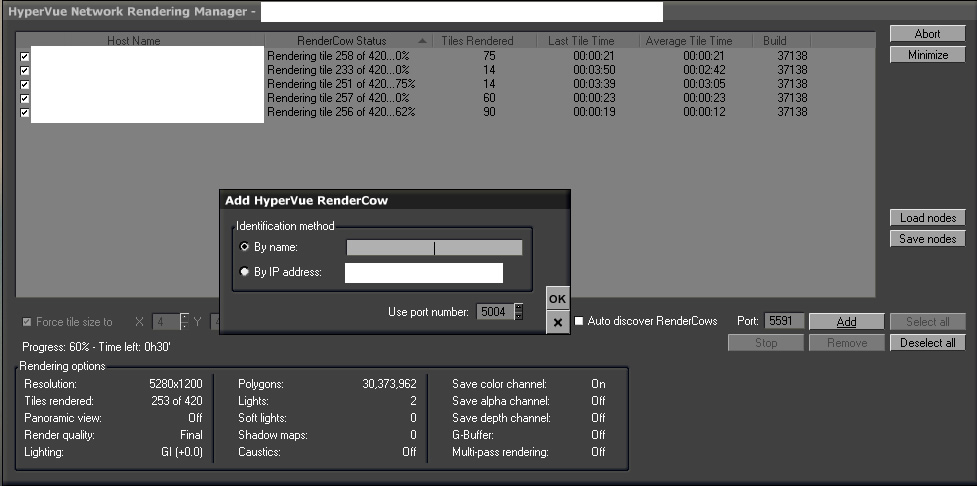977x486 pixels.
Task: Click Last Tile Time 00:03:50
Action: [x=594, y=70]
